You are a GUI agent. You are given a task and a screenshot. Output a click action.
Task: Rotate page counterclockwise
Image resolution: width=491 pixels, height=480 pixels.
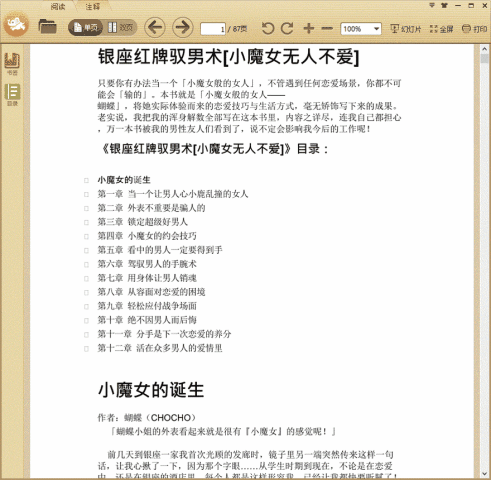coord(267,28)
